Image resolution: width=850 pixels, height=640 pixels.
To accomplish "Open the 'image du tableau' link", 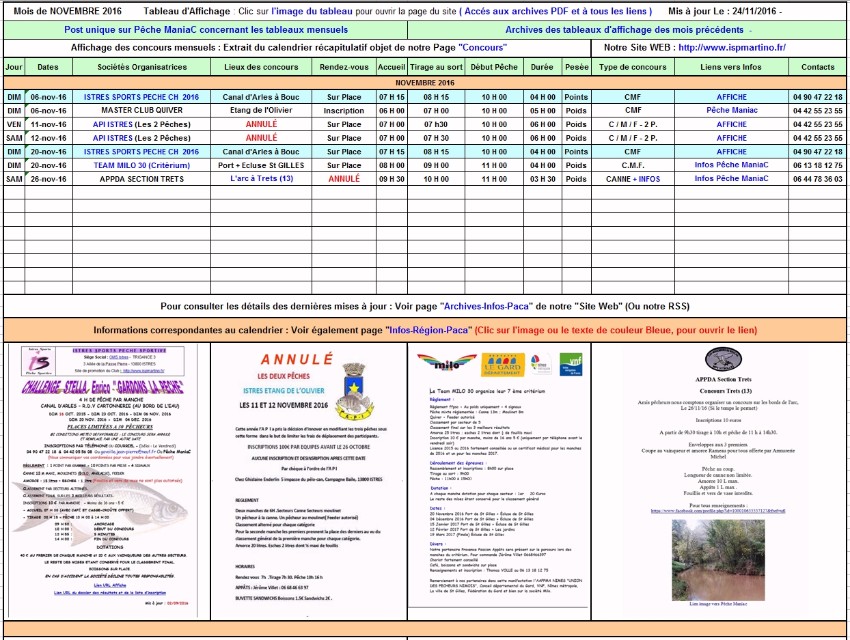I will pyautogui.click(x=312, y=11).
